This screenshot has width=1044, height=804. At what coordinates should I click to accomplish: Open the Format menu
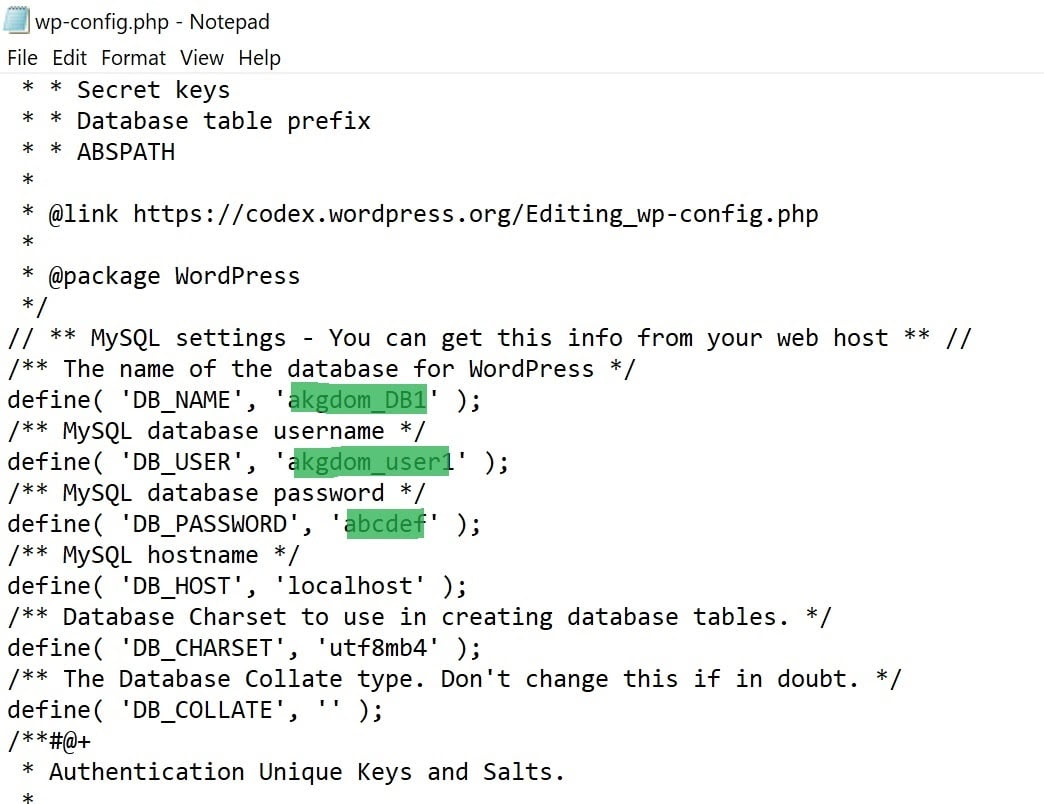coord(133,58)
